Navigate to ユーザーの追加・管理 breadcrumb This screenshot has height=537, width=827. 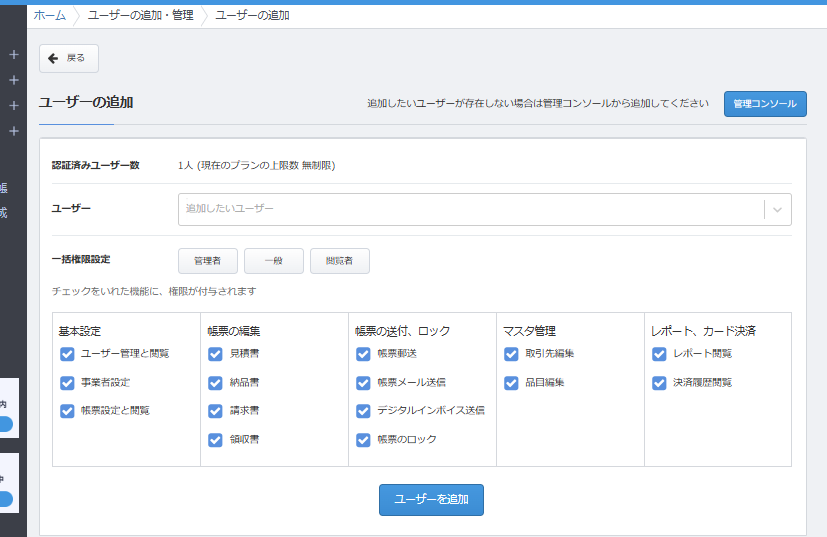(x=140, y=15)
